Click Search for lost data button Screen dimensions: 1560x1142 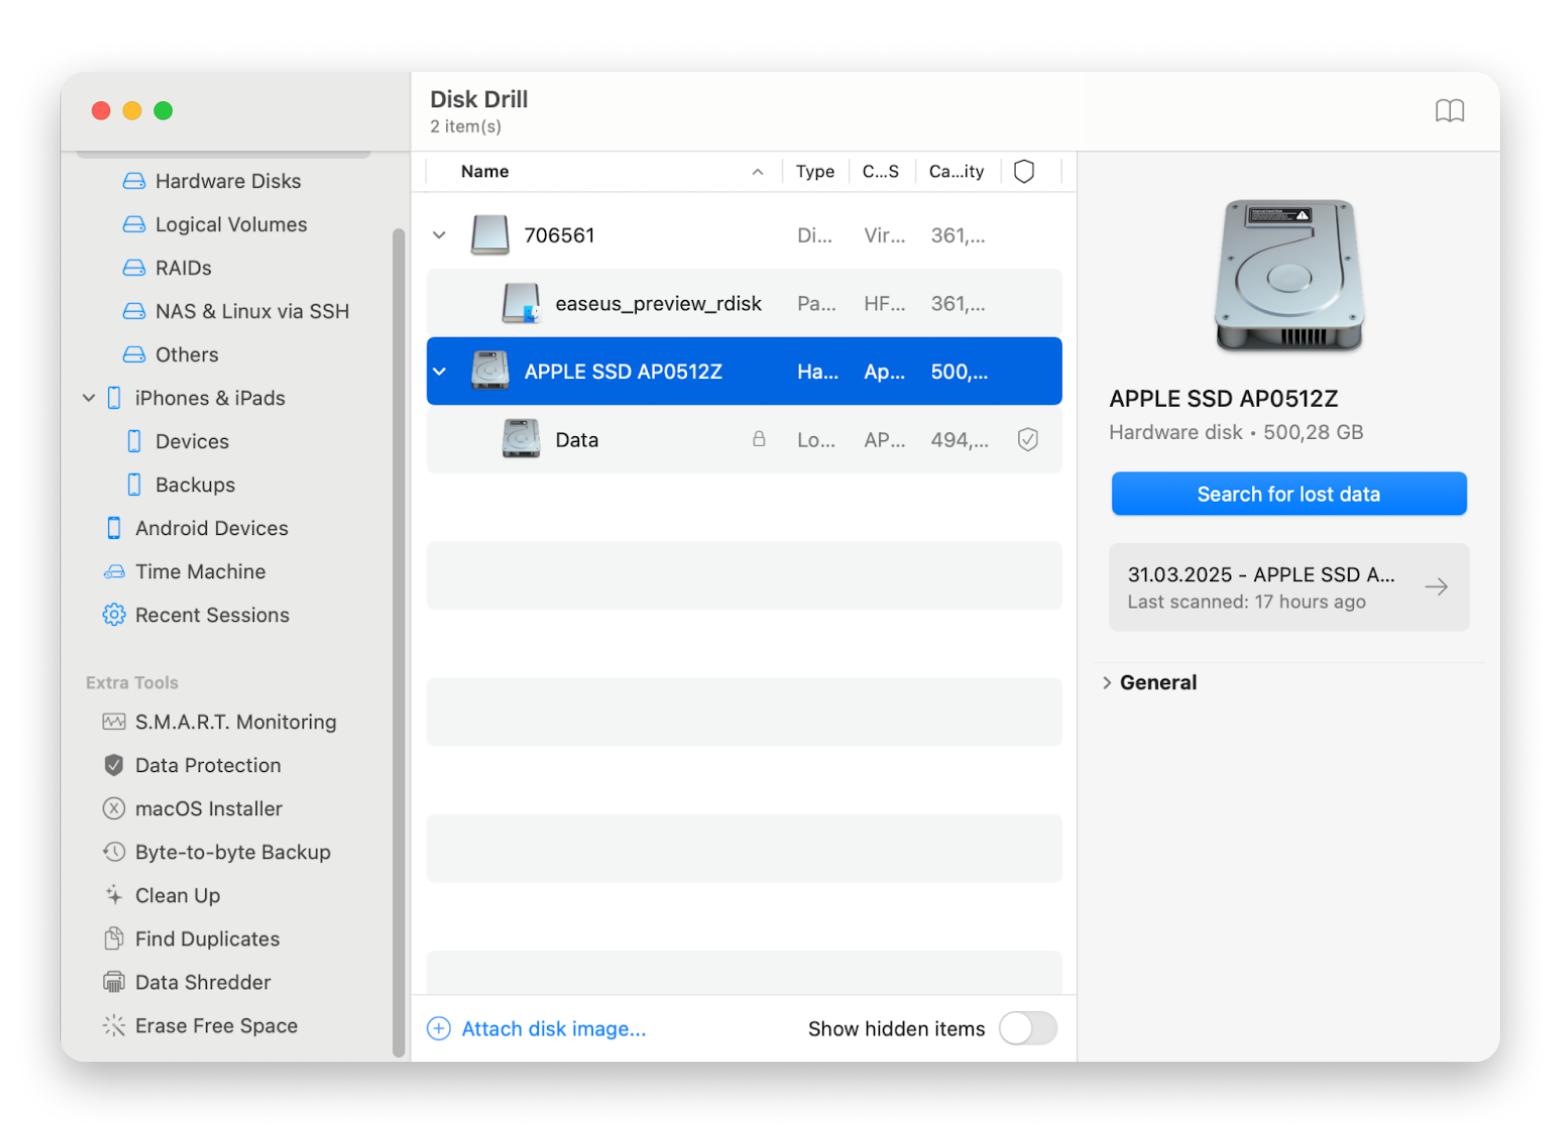pos(1289,494)
